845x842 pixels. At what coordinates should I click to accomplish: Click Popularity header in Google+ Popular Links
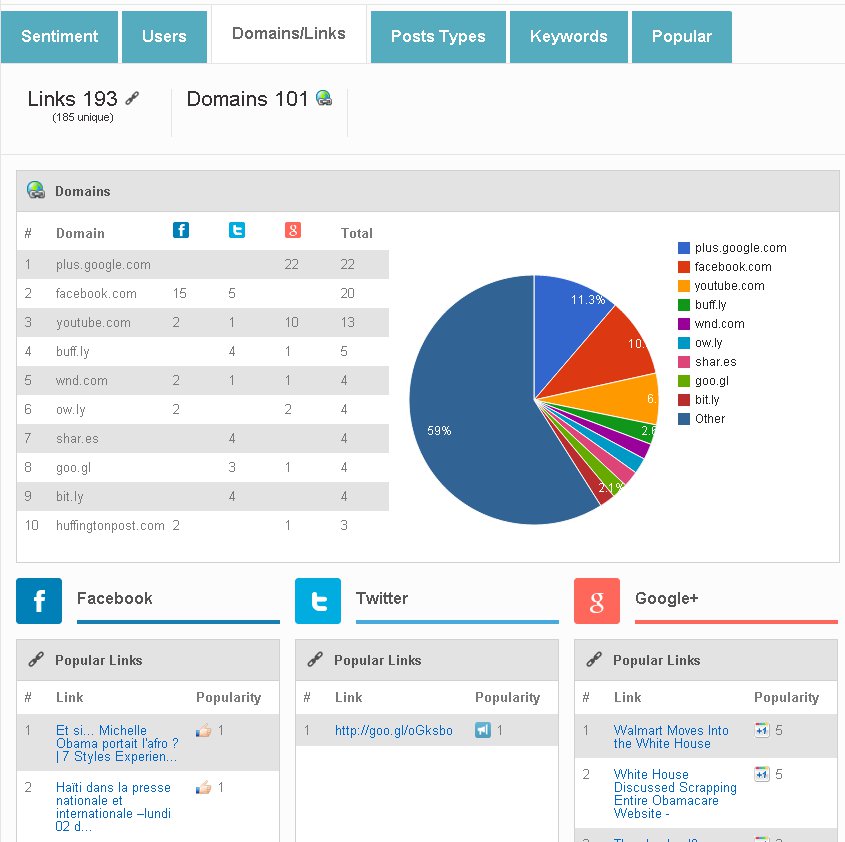coord(787,698)
